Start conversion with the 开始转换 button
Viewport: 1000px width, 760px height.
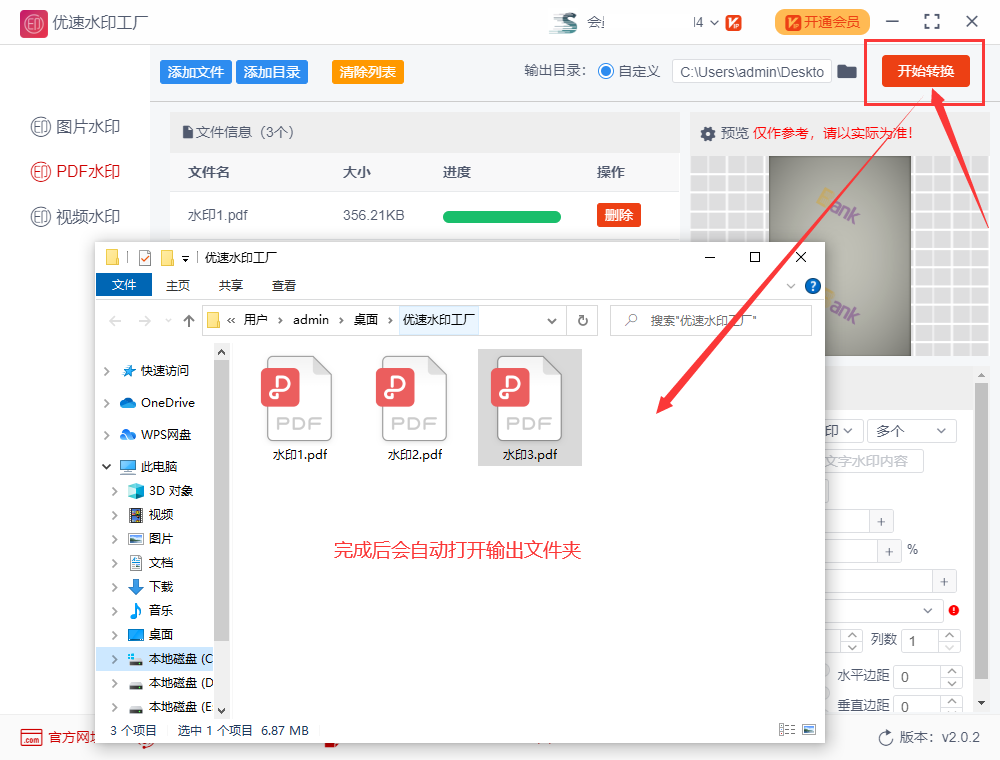click(925, 72)
